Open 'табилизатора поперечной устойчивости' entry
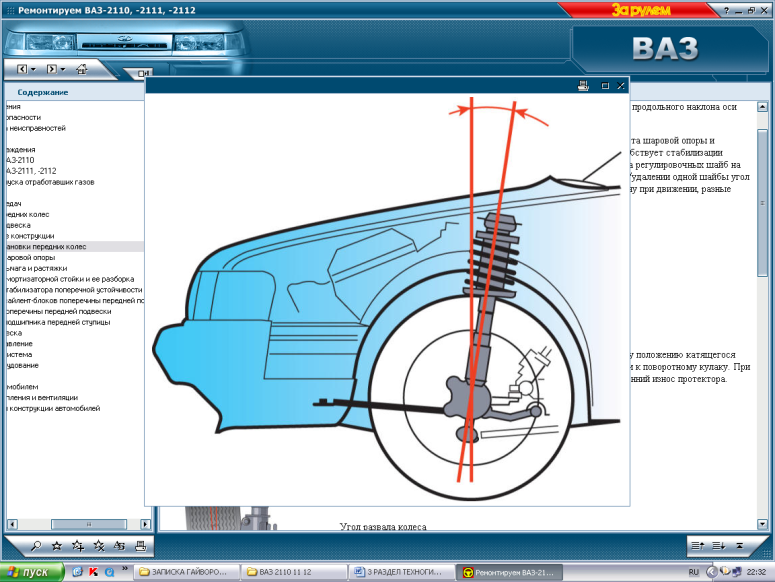The image size is (775, 582). (x=74, y=290)
